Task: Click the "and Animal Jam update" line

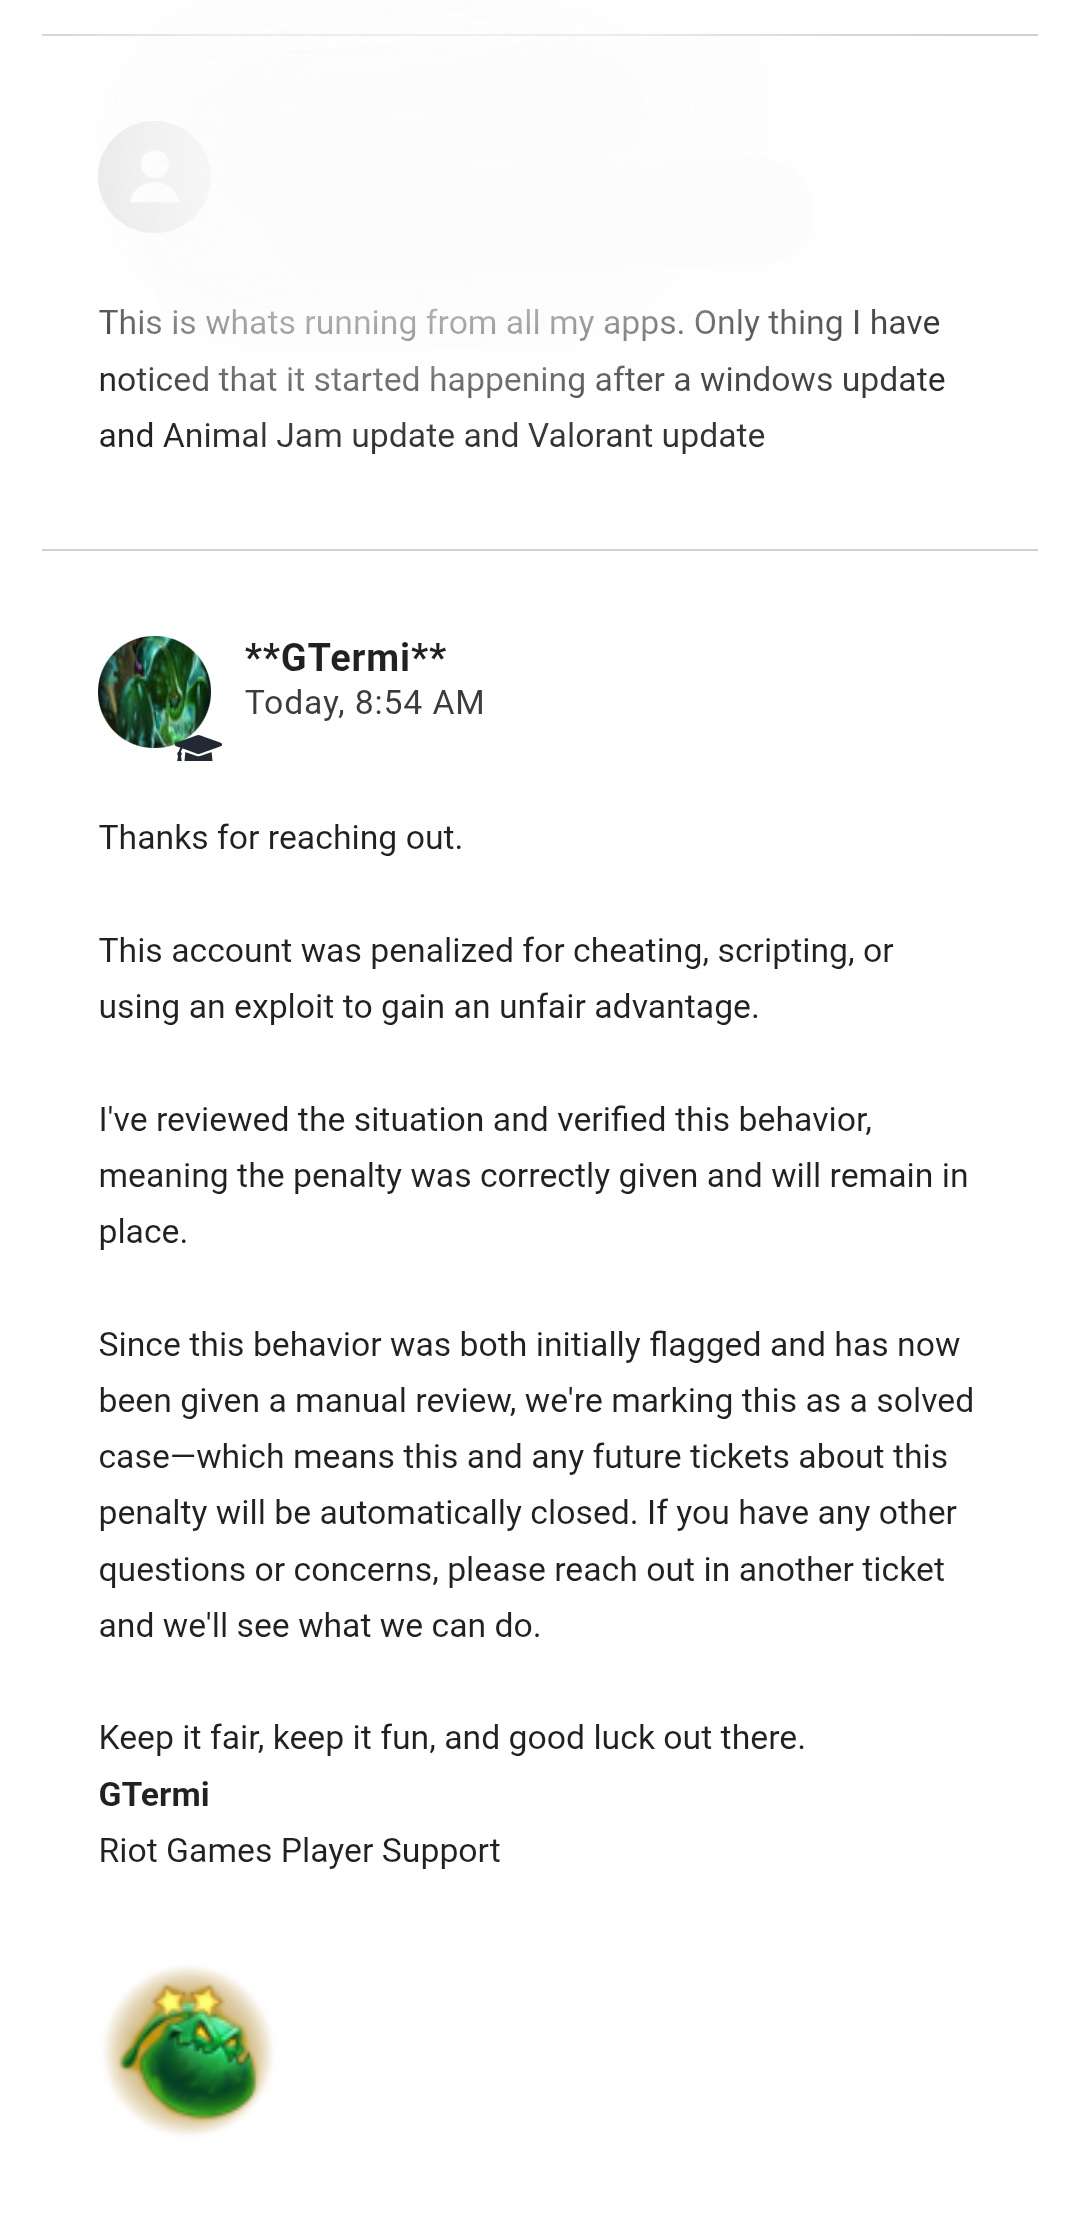Action: [431, 436]
